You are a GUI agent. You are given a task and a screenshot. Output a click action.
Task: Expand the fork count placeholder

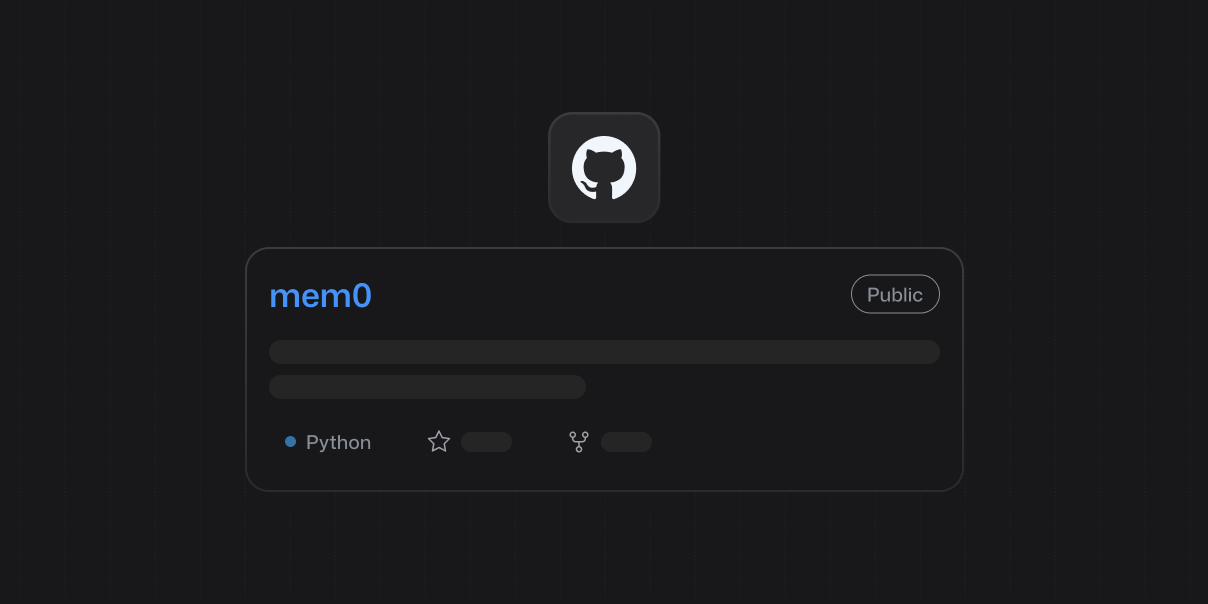point(626,441)
